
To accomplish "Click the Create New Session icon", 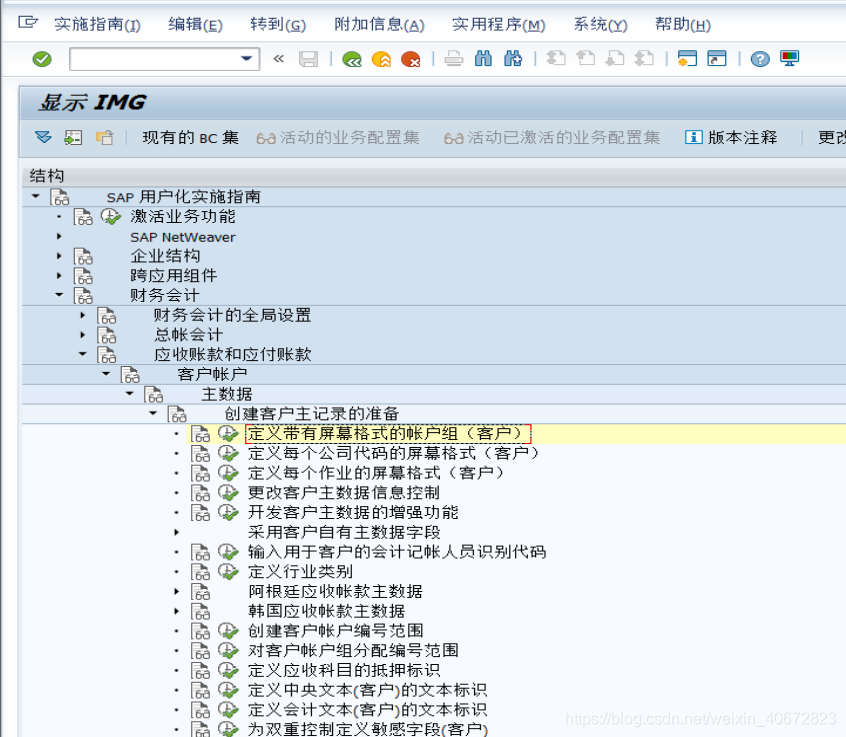I will click(x=687, y=58).
